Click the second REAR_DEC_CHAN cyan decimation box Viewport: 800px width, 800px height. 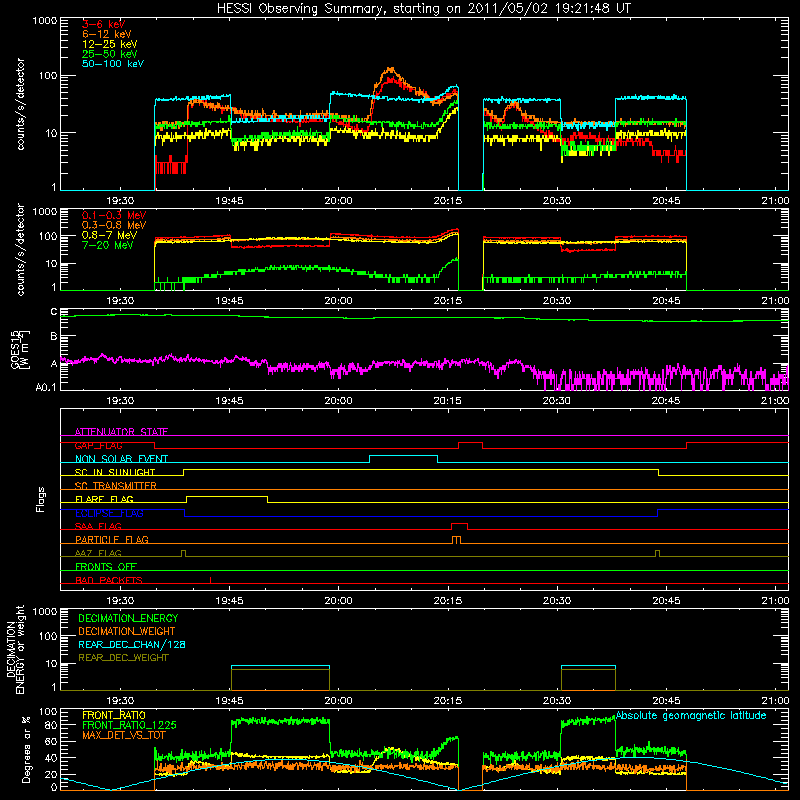tap(588, 666)
